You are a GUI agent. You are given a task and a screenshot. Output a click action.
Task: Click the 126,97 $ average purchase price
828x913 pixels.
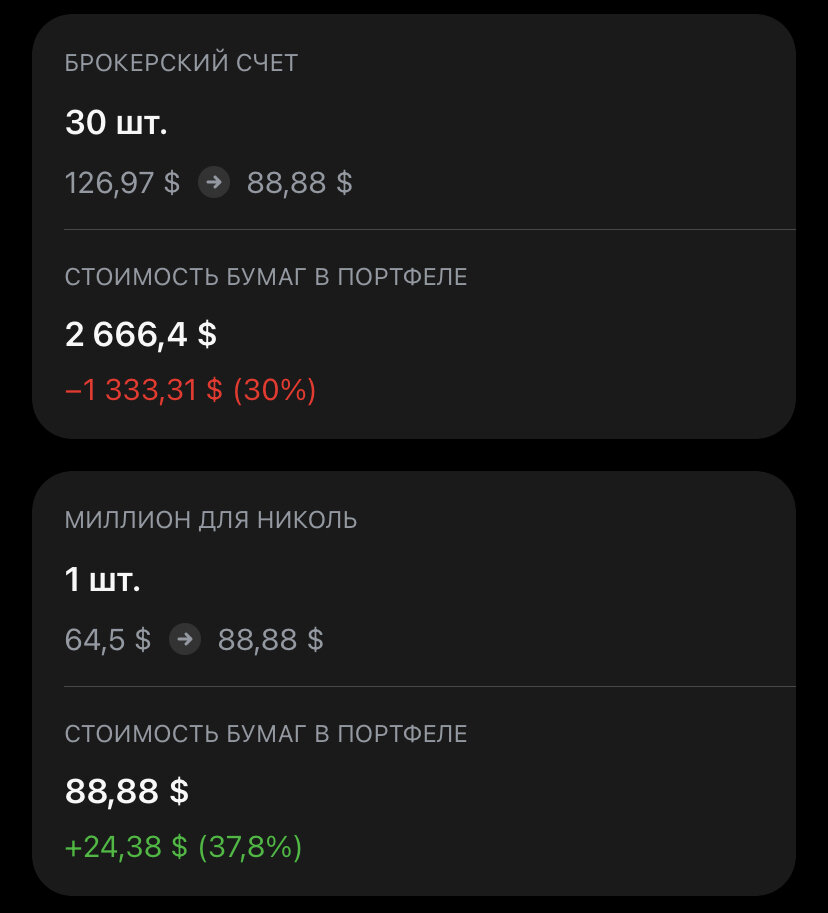coord(122,183)
